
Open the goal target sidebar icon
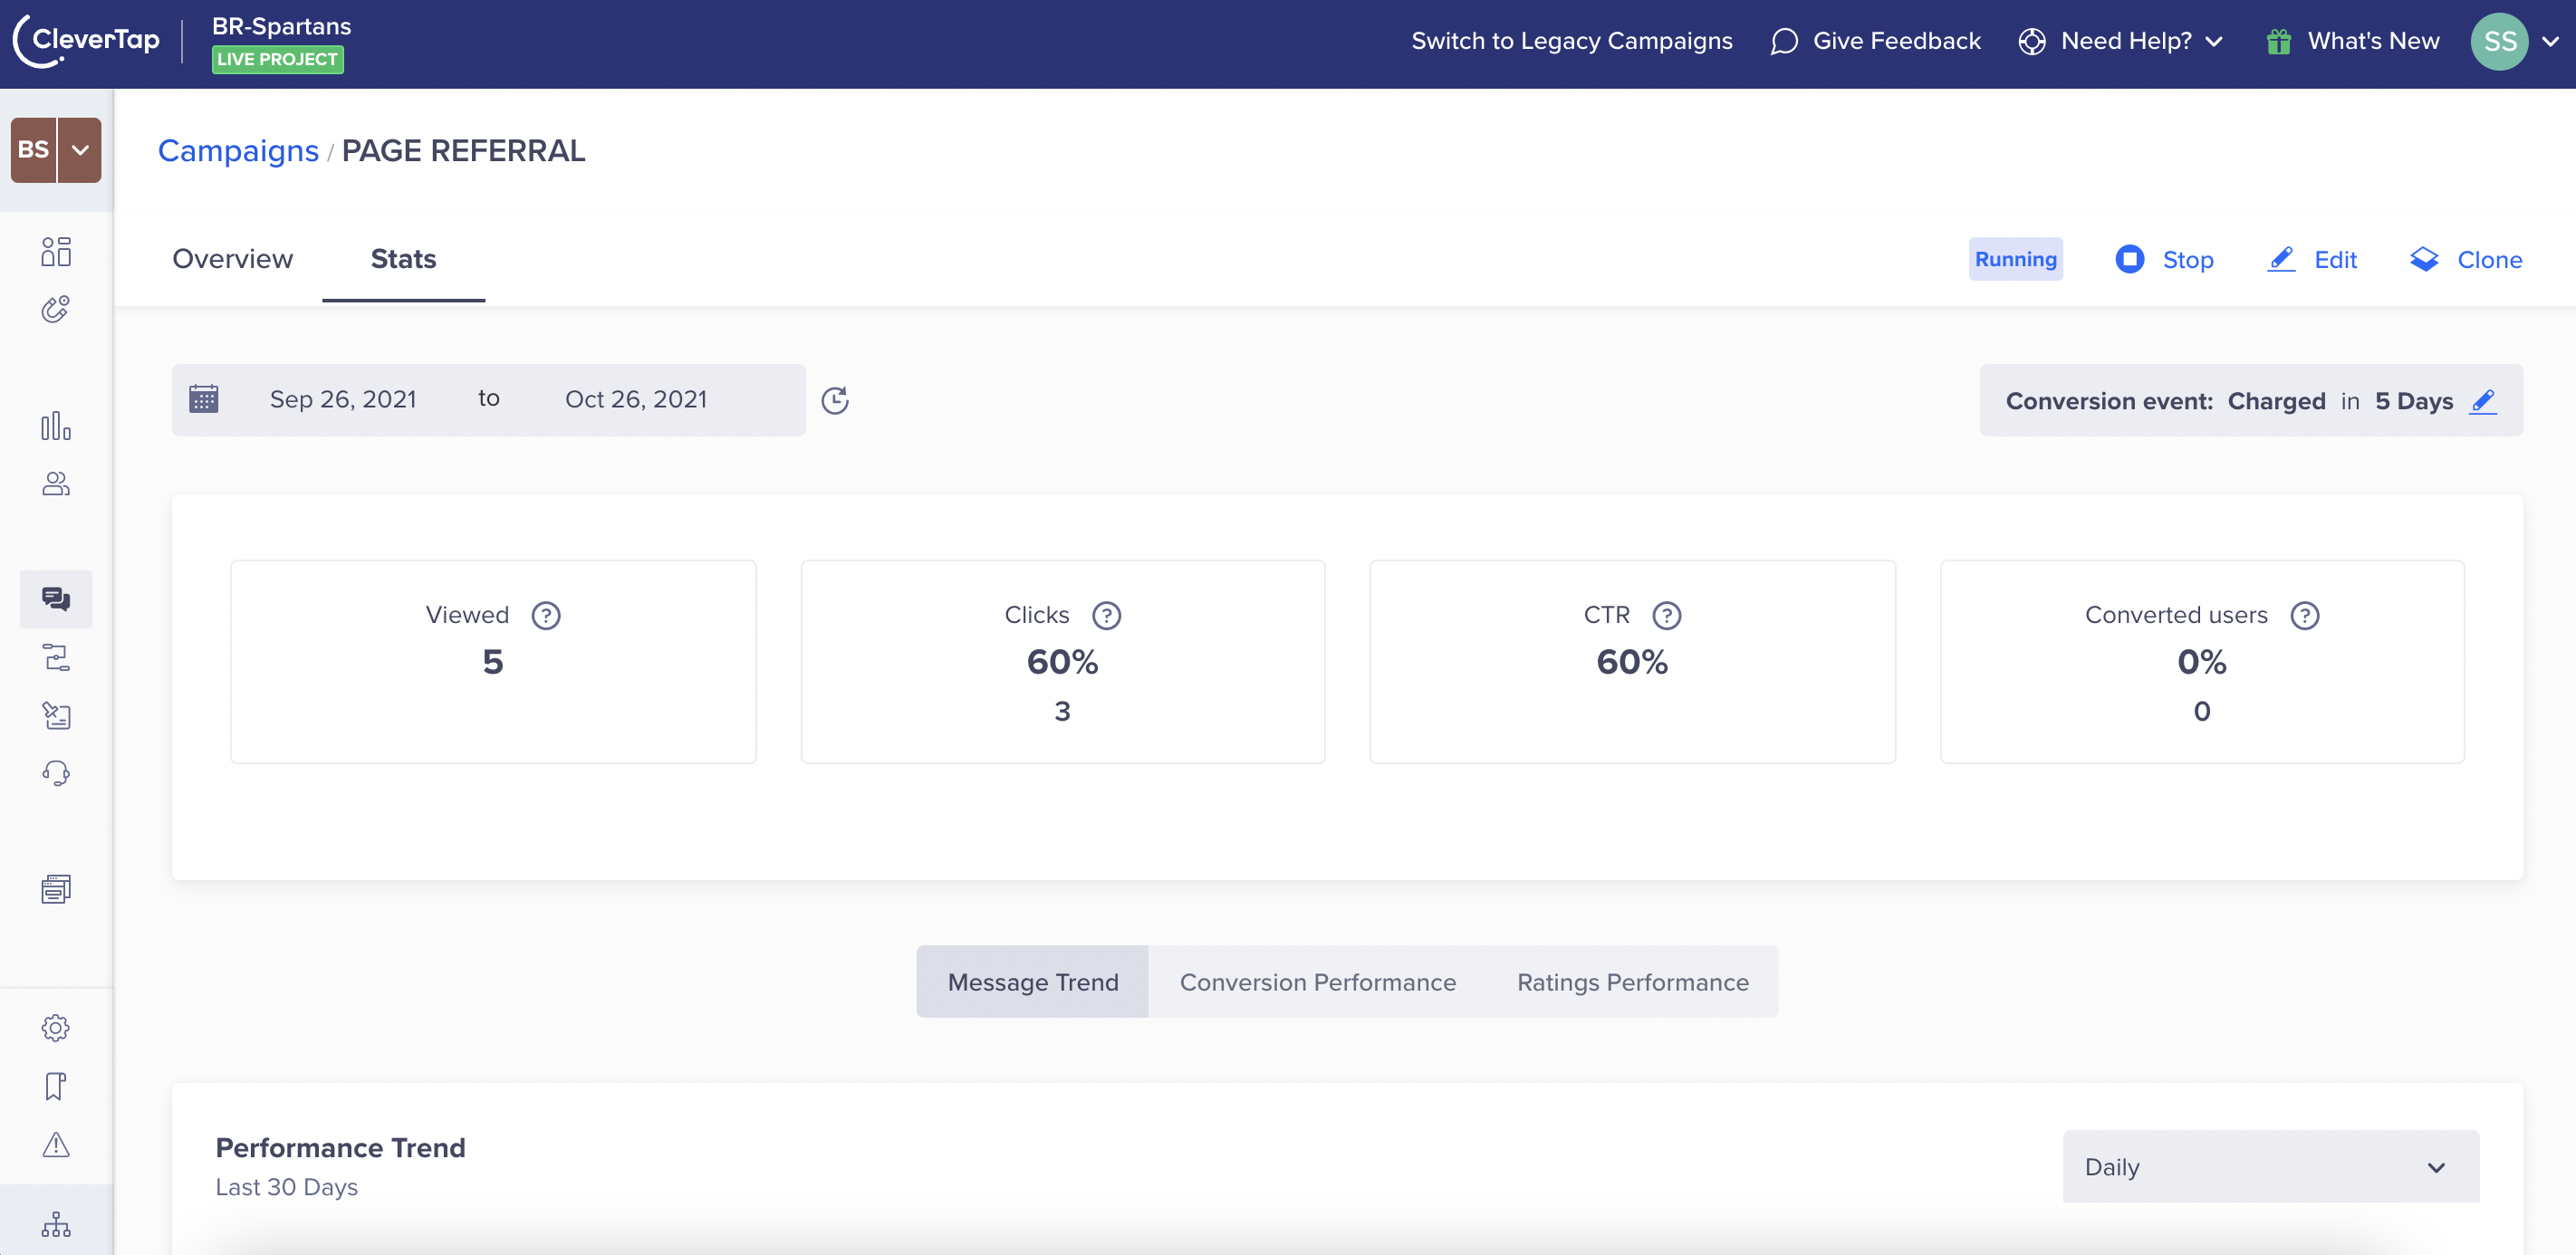(x=56, y=309)
